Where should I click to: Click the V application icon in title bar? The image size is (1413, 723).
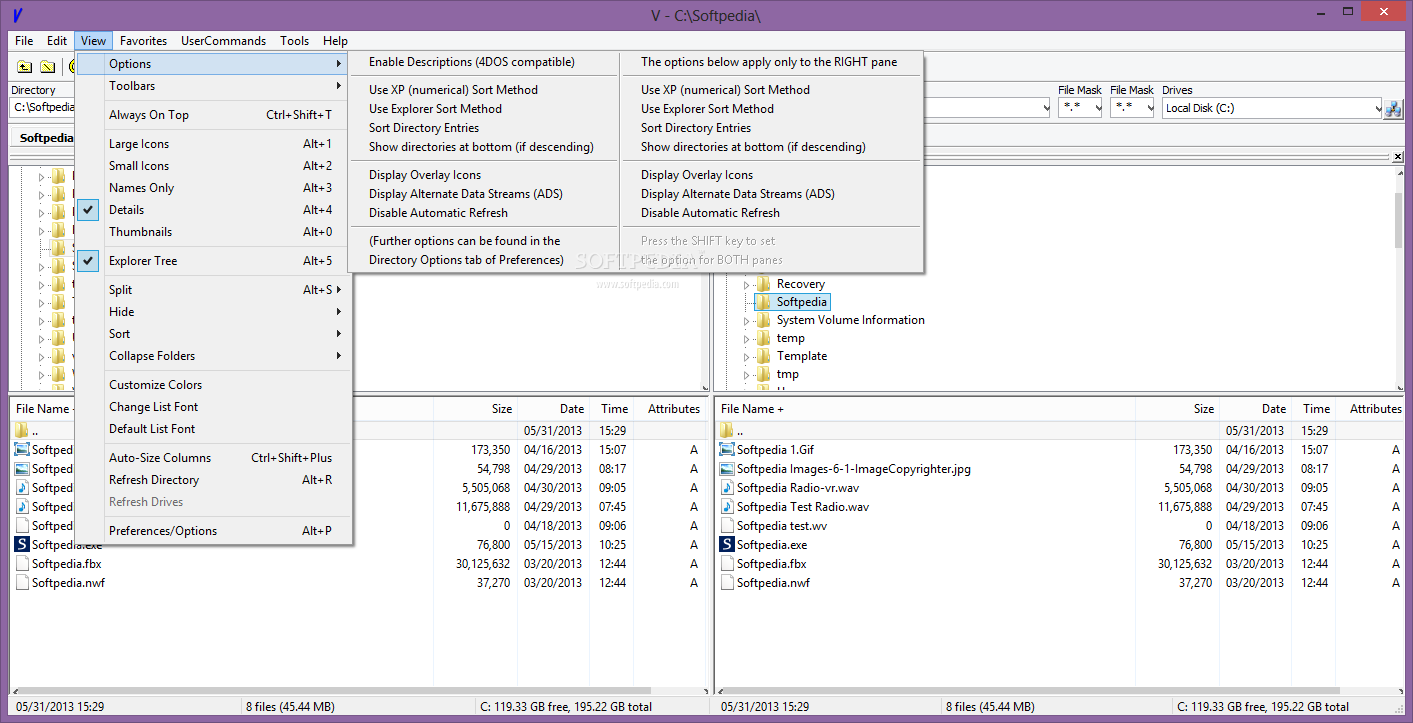(19, 15)
